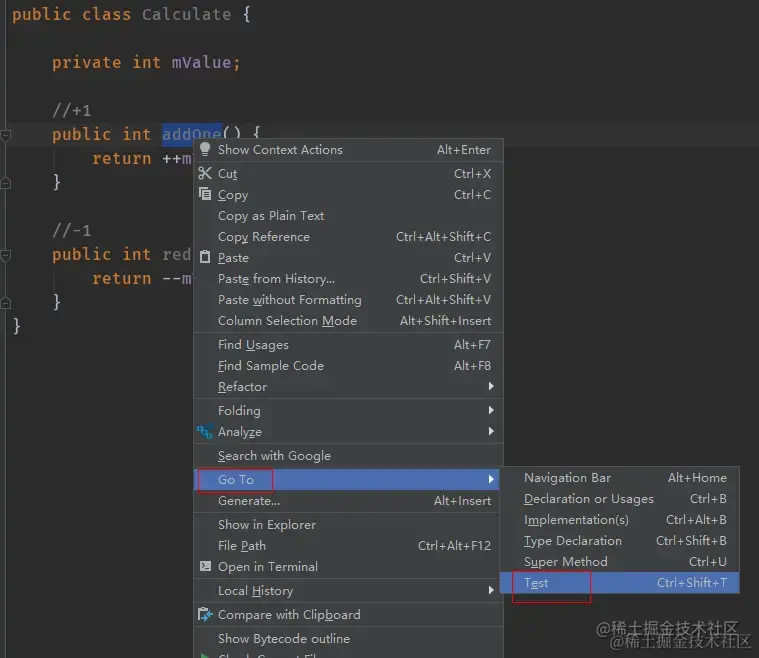Choose Open in Terminal

tap(347, 566)
